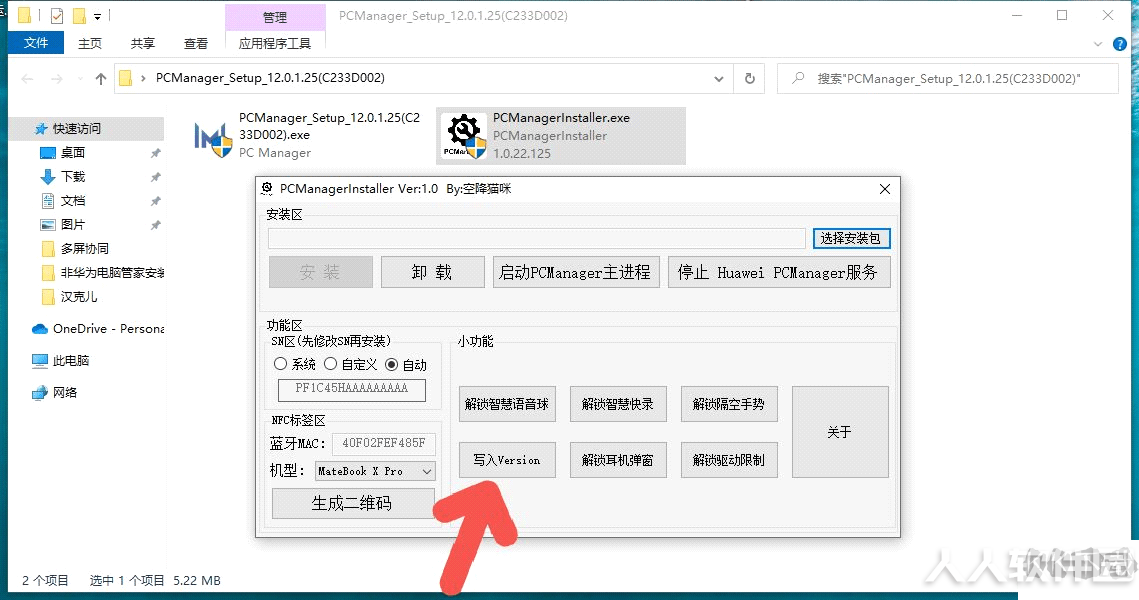
Task: Click the SN value input field
Action: (x=352, y=389)
